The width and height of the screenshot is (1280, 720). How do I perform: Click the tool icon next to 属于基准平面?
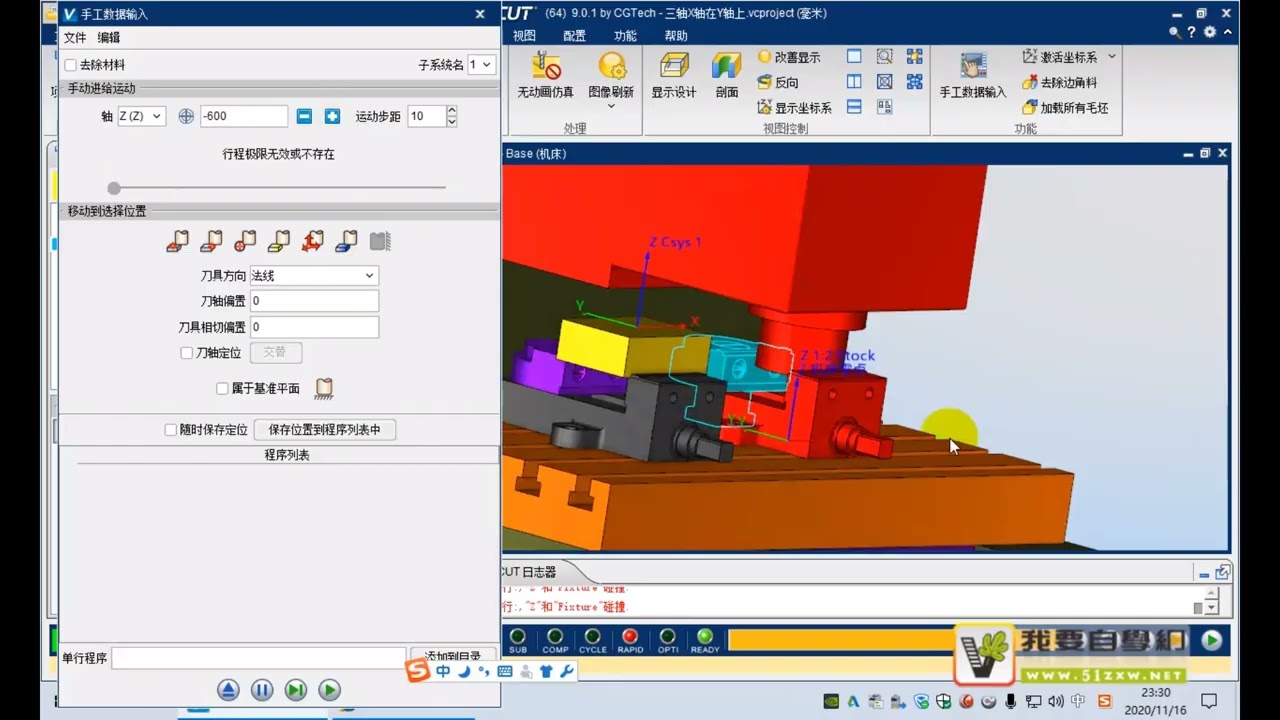coord(323,388)
